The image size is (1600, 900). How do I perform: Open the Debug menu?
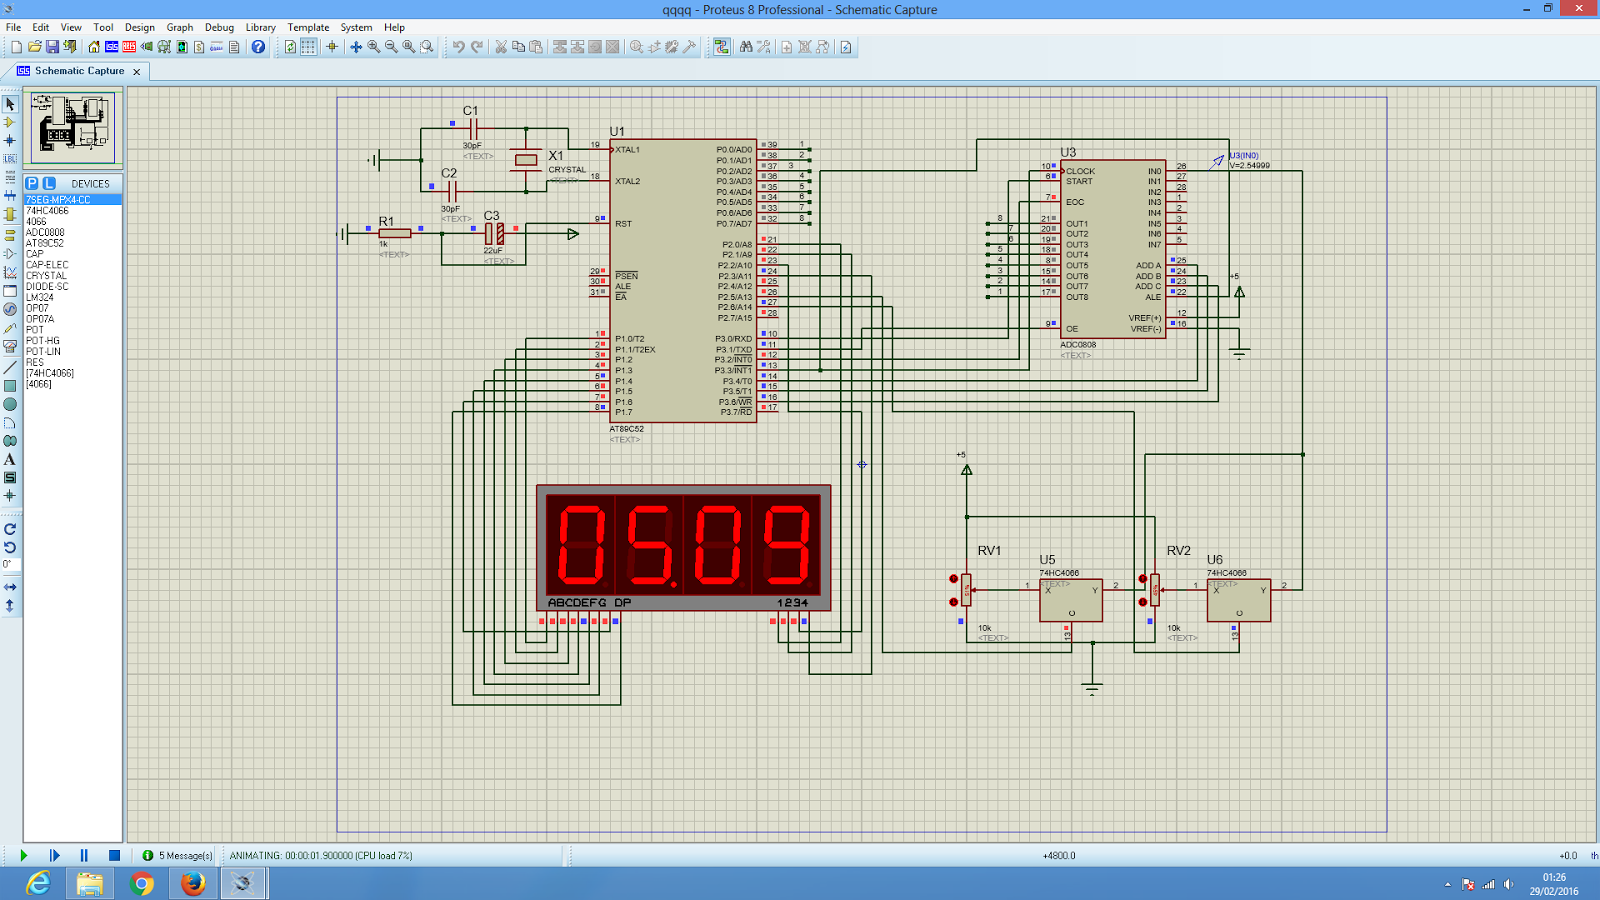coord(219,27)
